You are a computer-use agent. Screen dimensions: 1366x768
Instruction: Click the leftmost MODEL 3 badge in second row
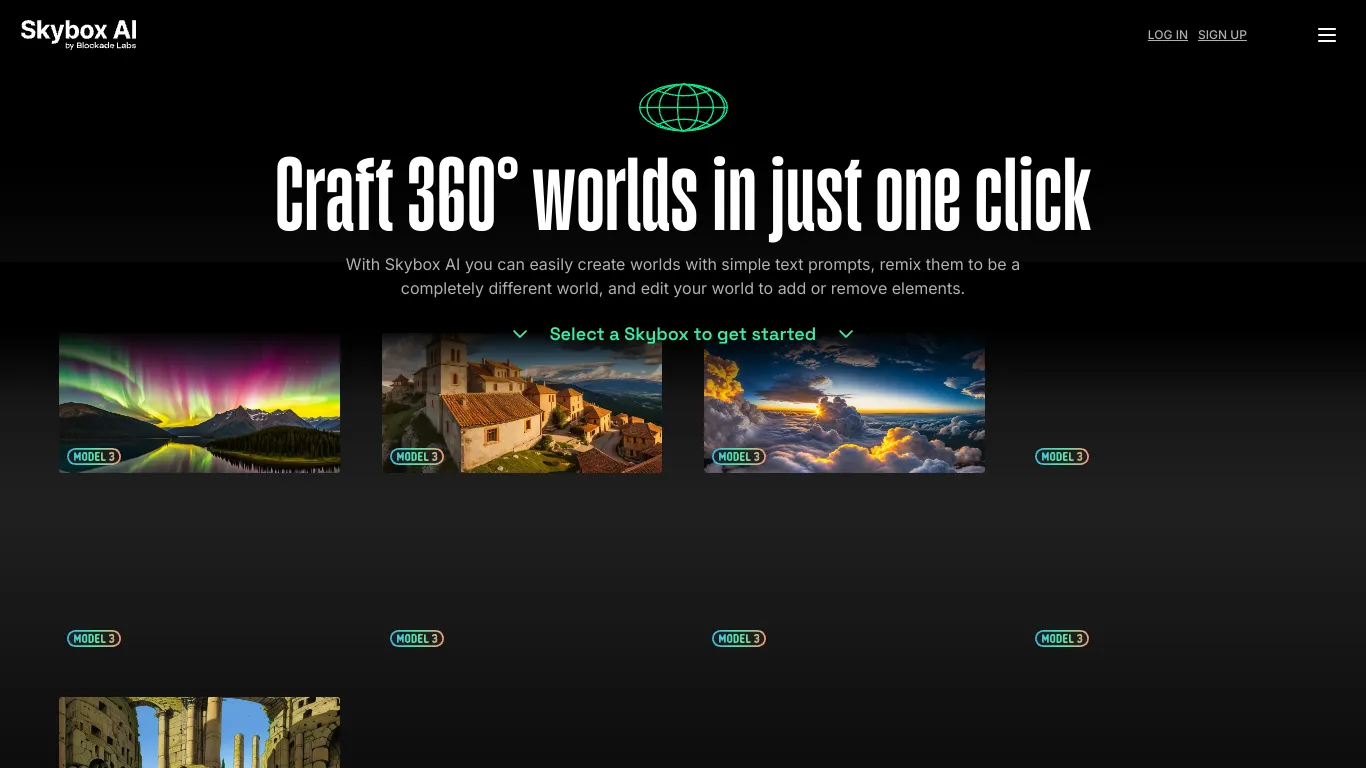point(94,638)
